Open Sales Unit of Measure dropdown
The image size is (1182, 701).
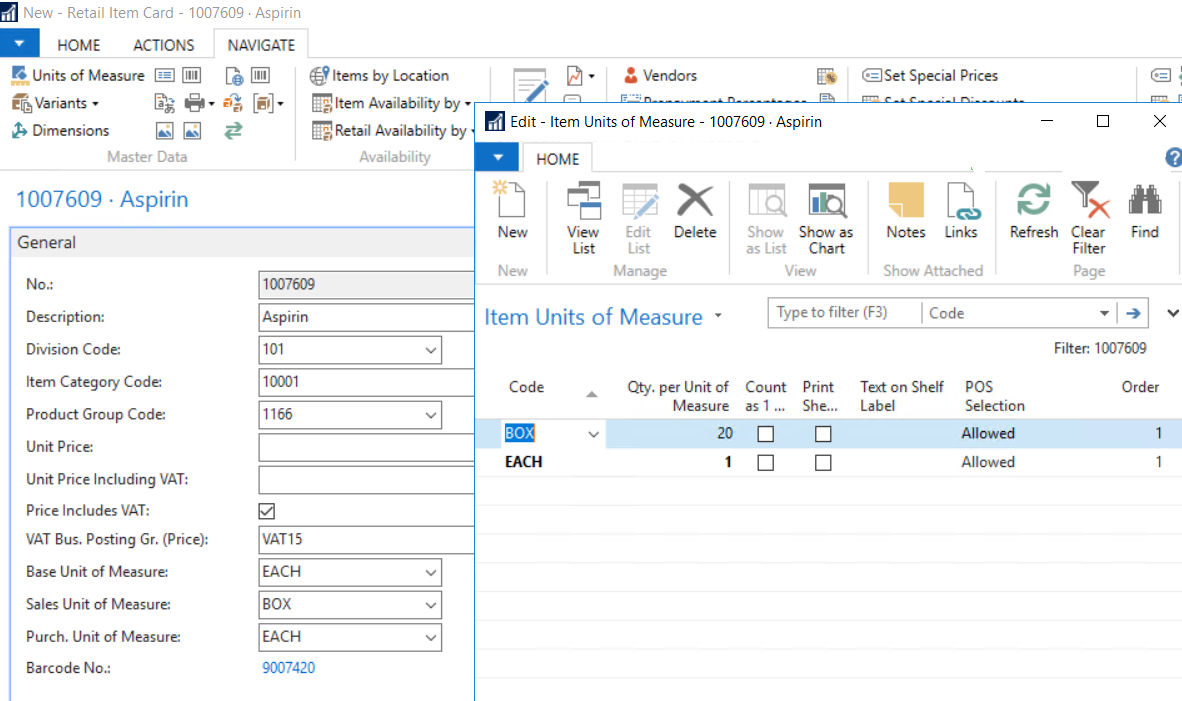[430, 605]
